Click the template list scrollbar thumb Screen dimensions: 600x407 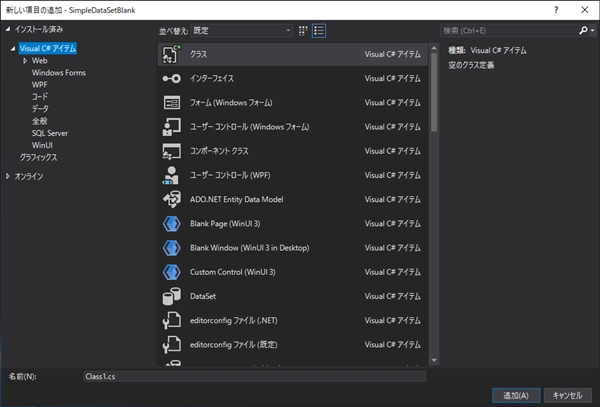tap(434, 92)
